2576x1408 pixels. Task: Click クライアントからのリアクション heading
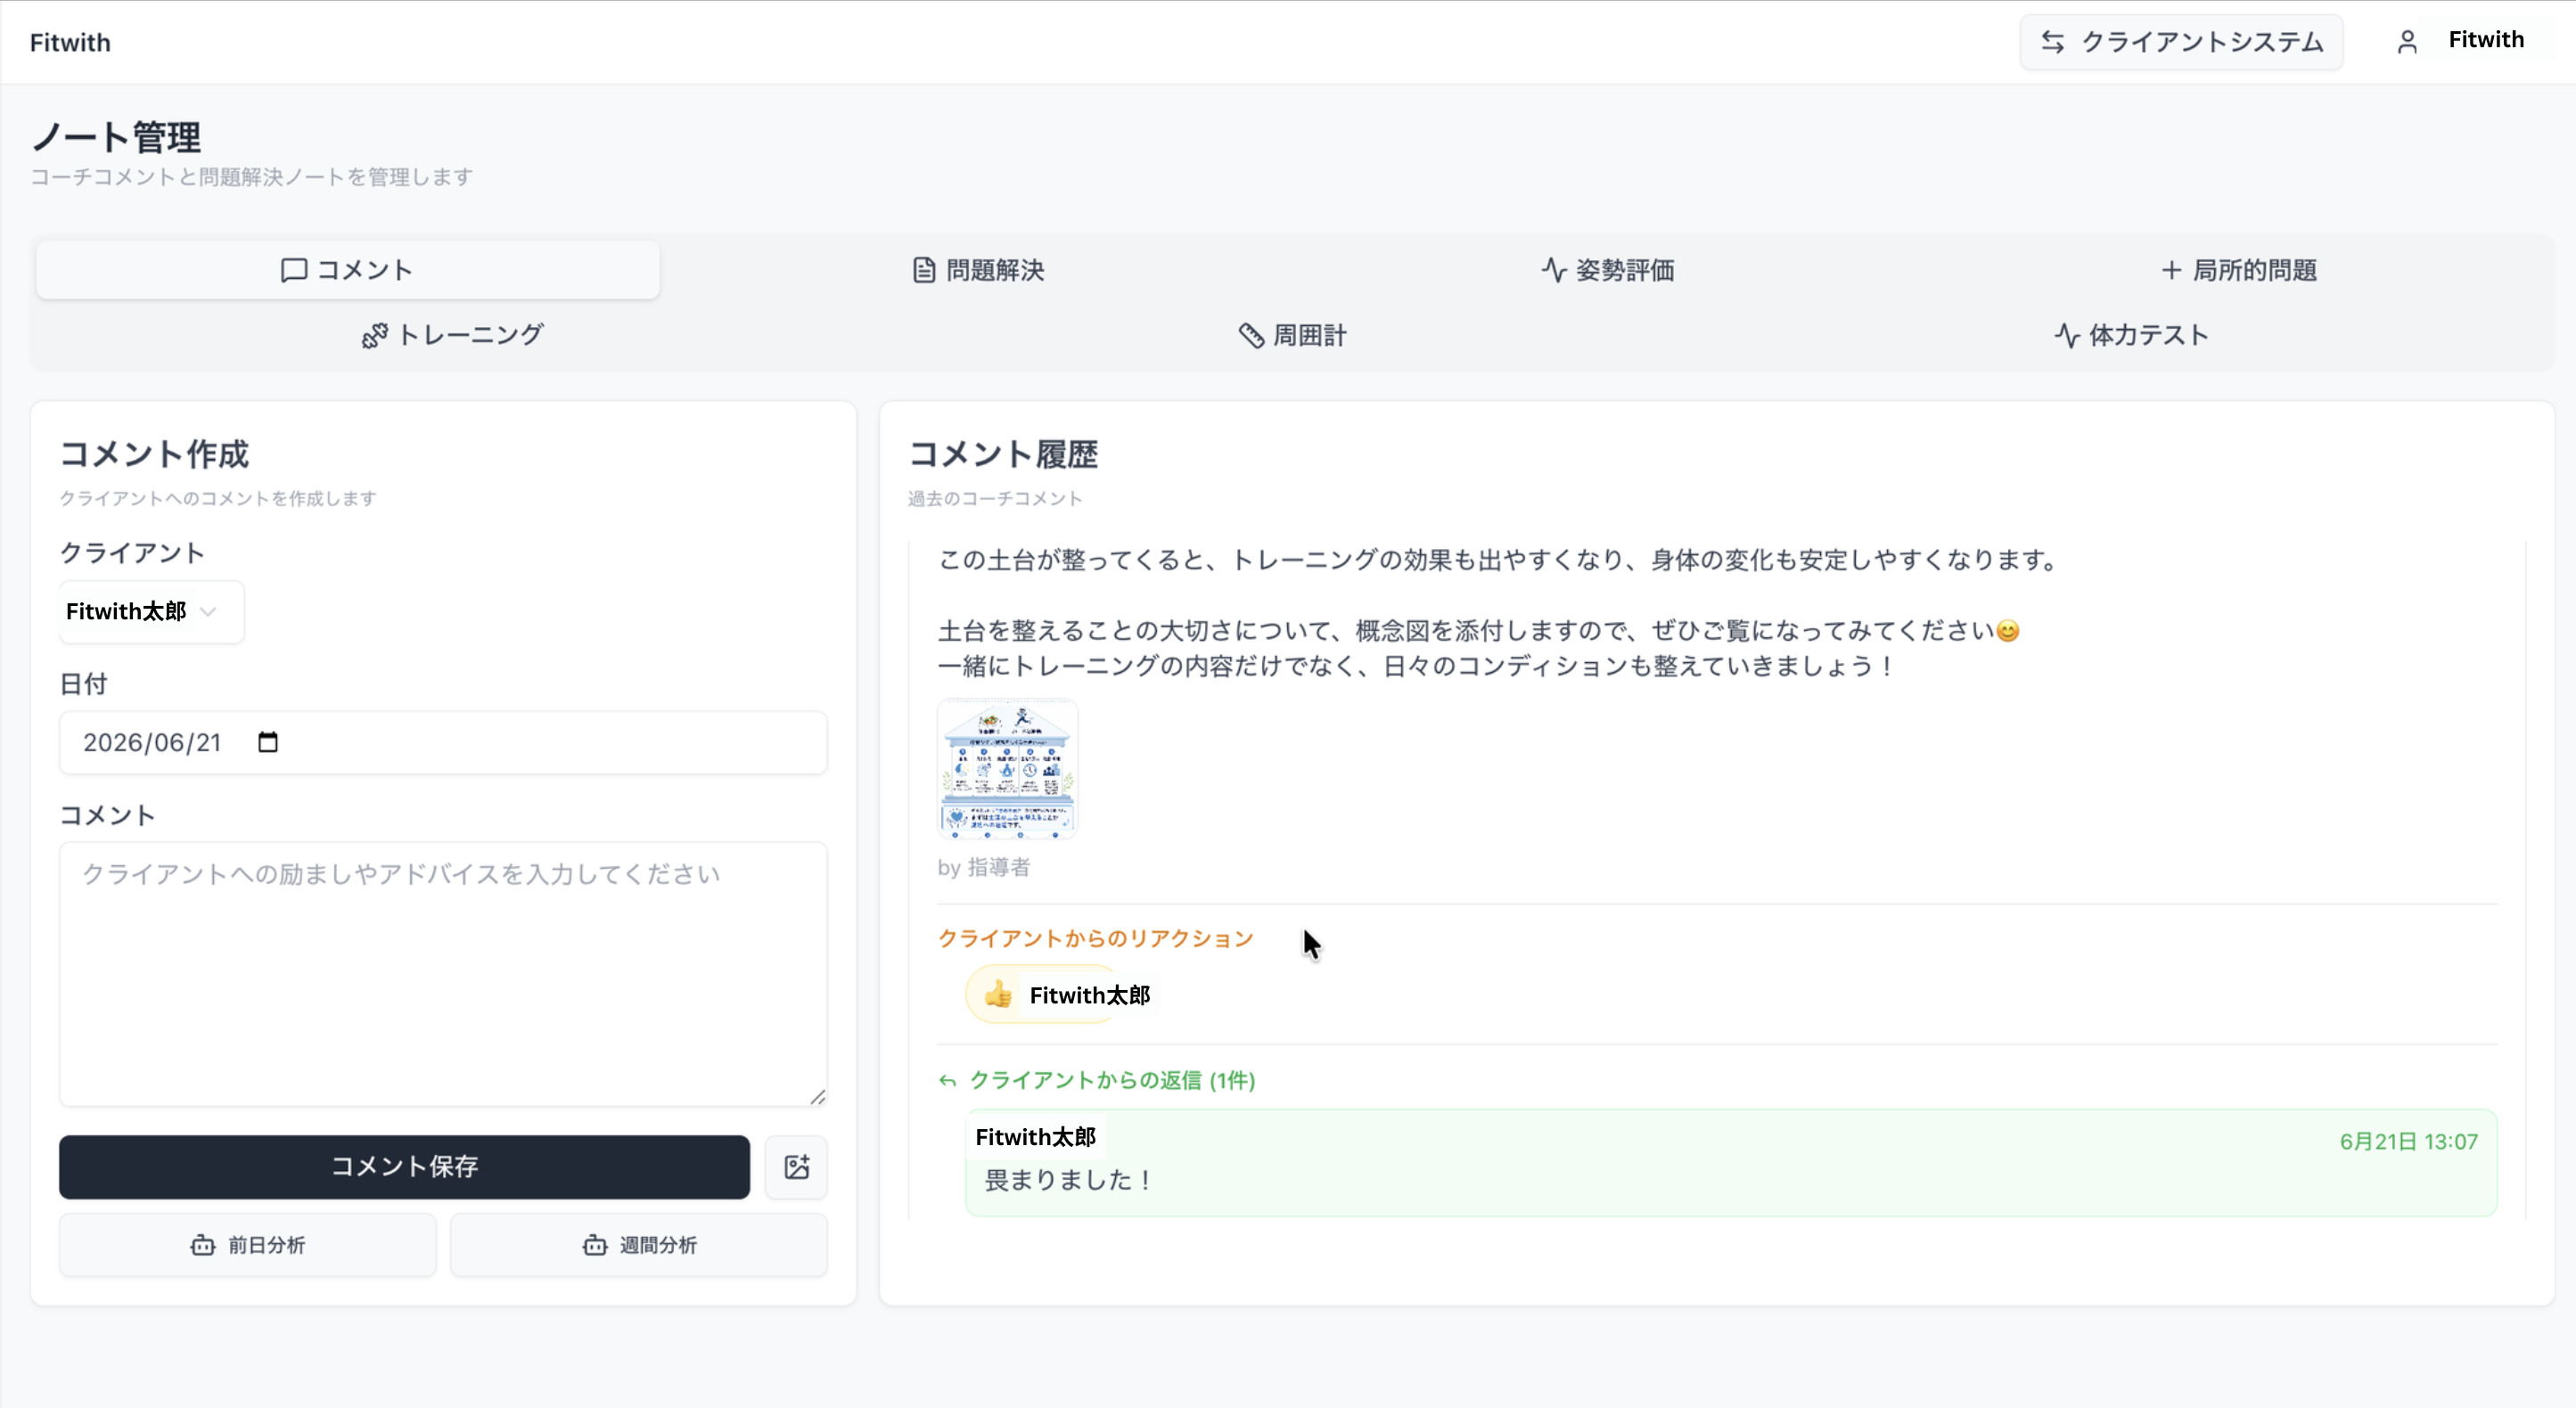point(1095,938)
